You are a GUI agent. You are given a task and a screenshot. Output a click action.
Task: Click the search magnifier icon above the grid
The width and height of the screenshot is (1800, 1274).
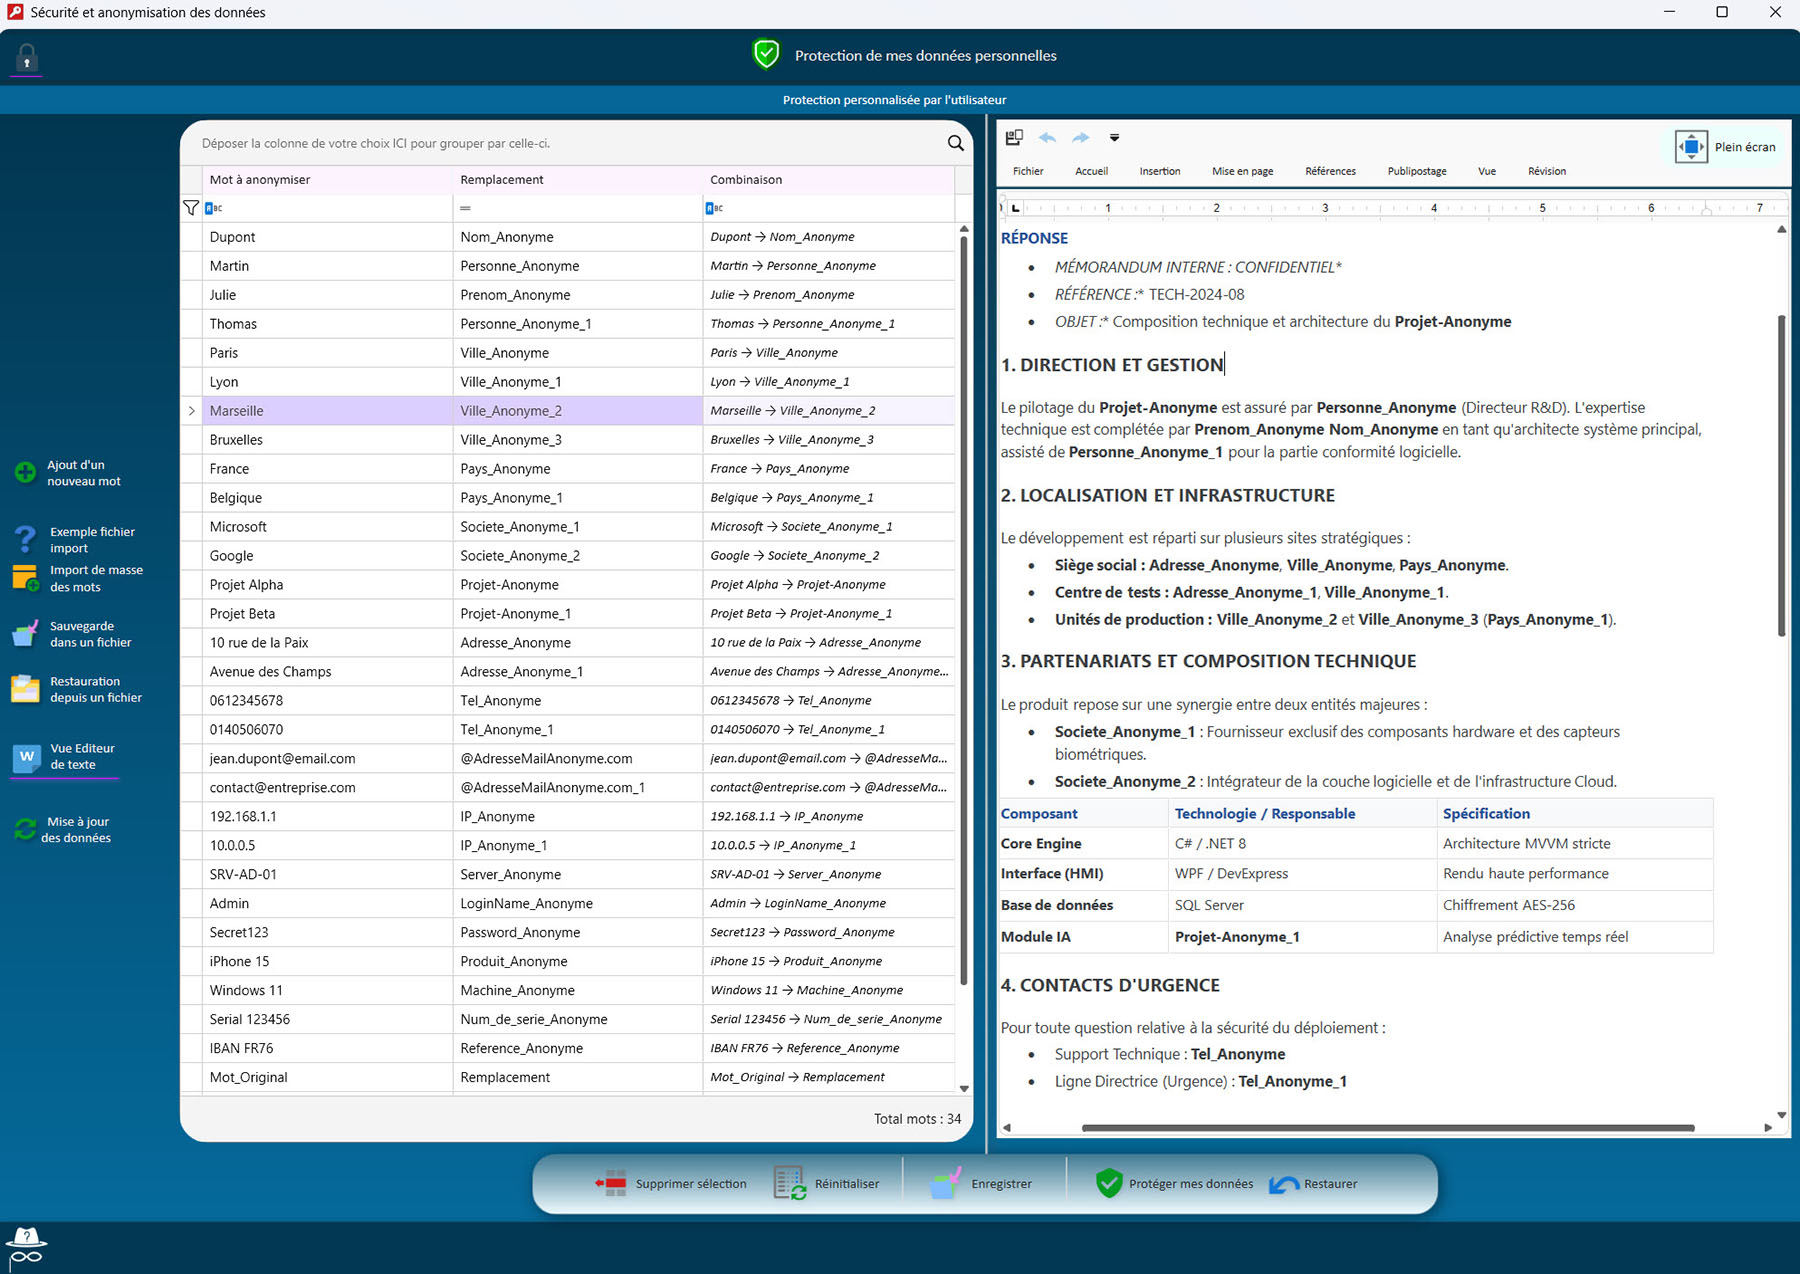pyautogui.click(x=955, y=143)
